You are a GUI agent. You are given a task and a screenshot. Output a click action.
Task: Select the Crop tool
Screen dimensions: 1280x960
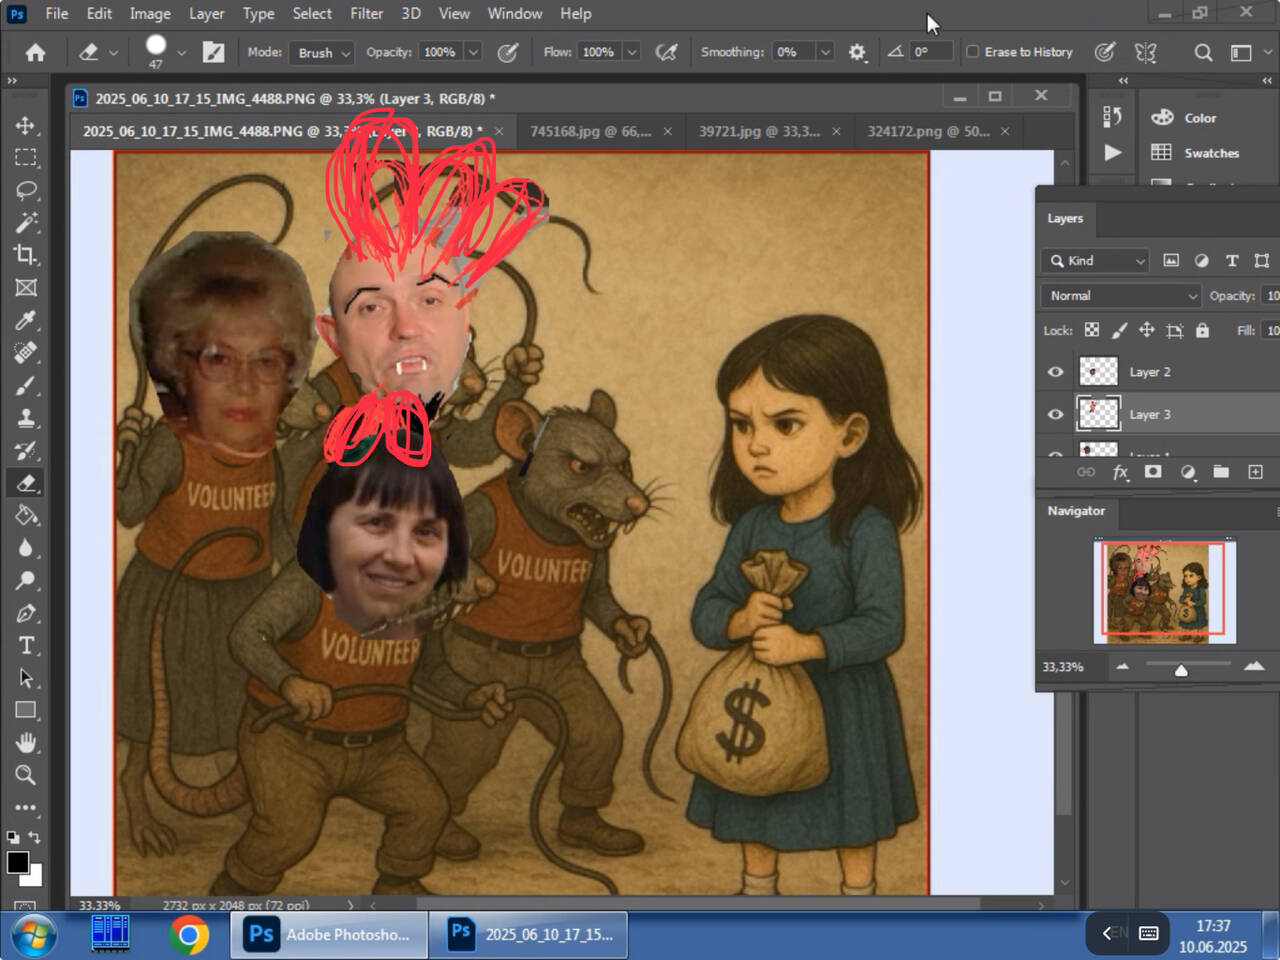[x=26, y=255]
